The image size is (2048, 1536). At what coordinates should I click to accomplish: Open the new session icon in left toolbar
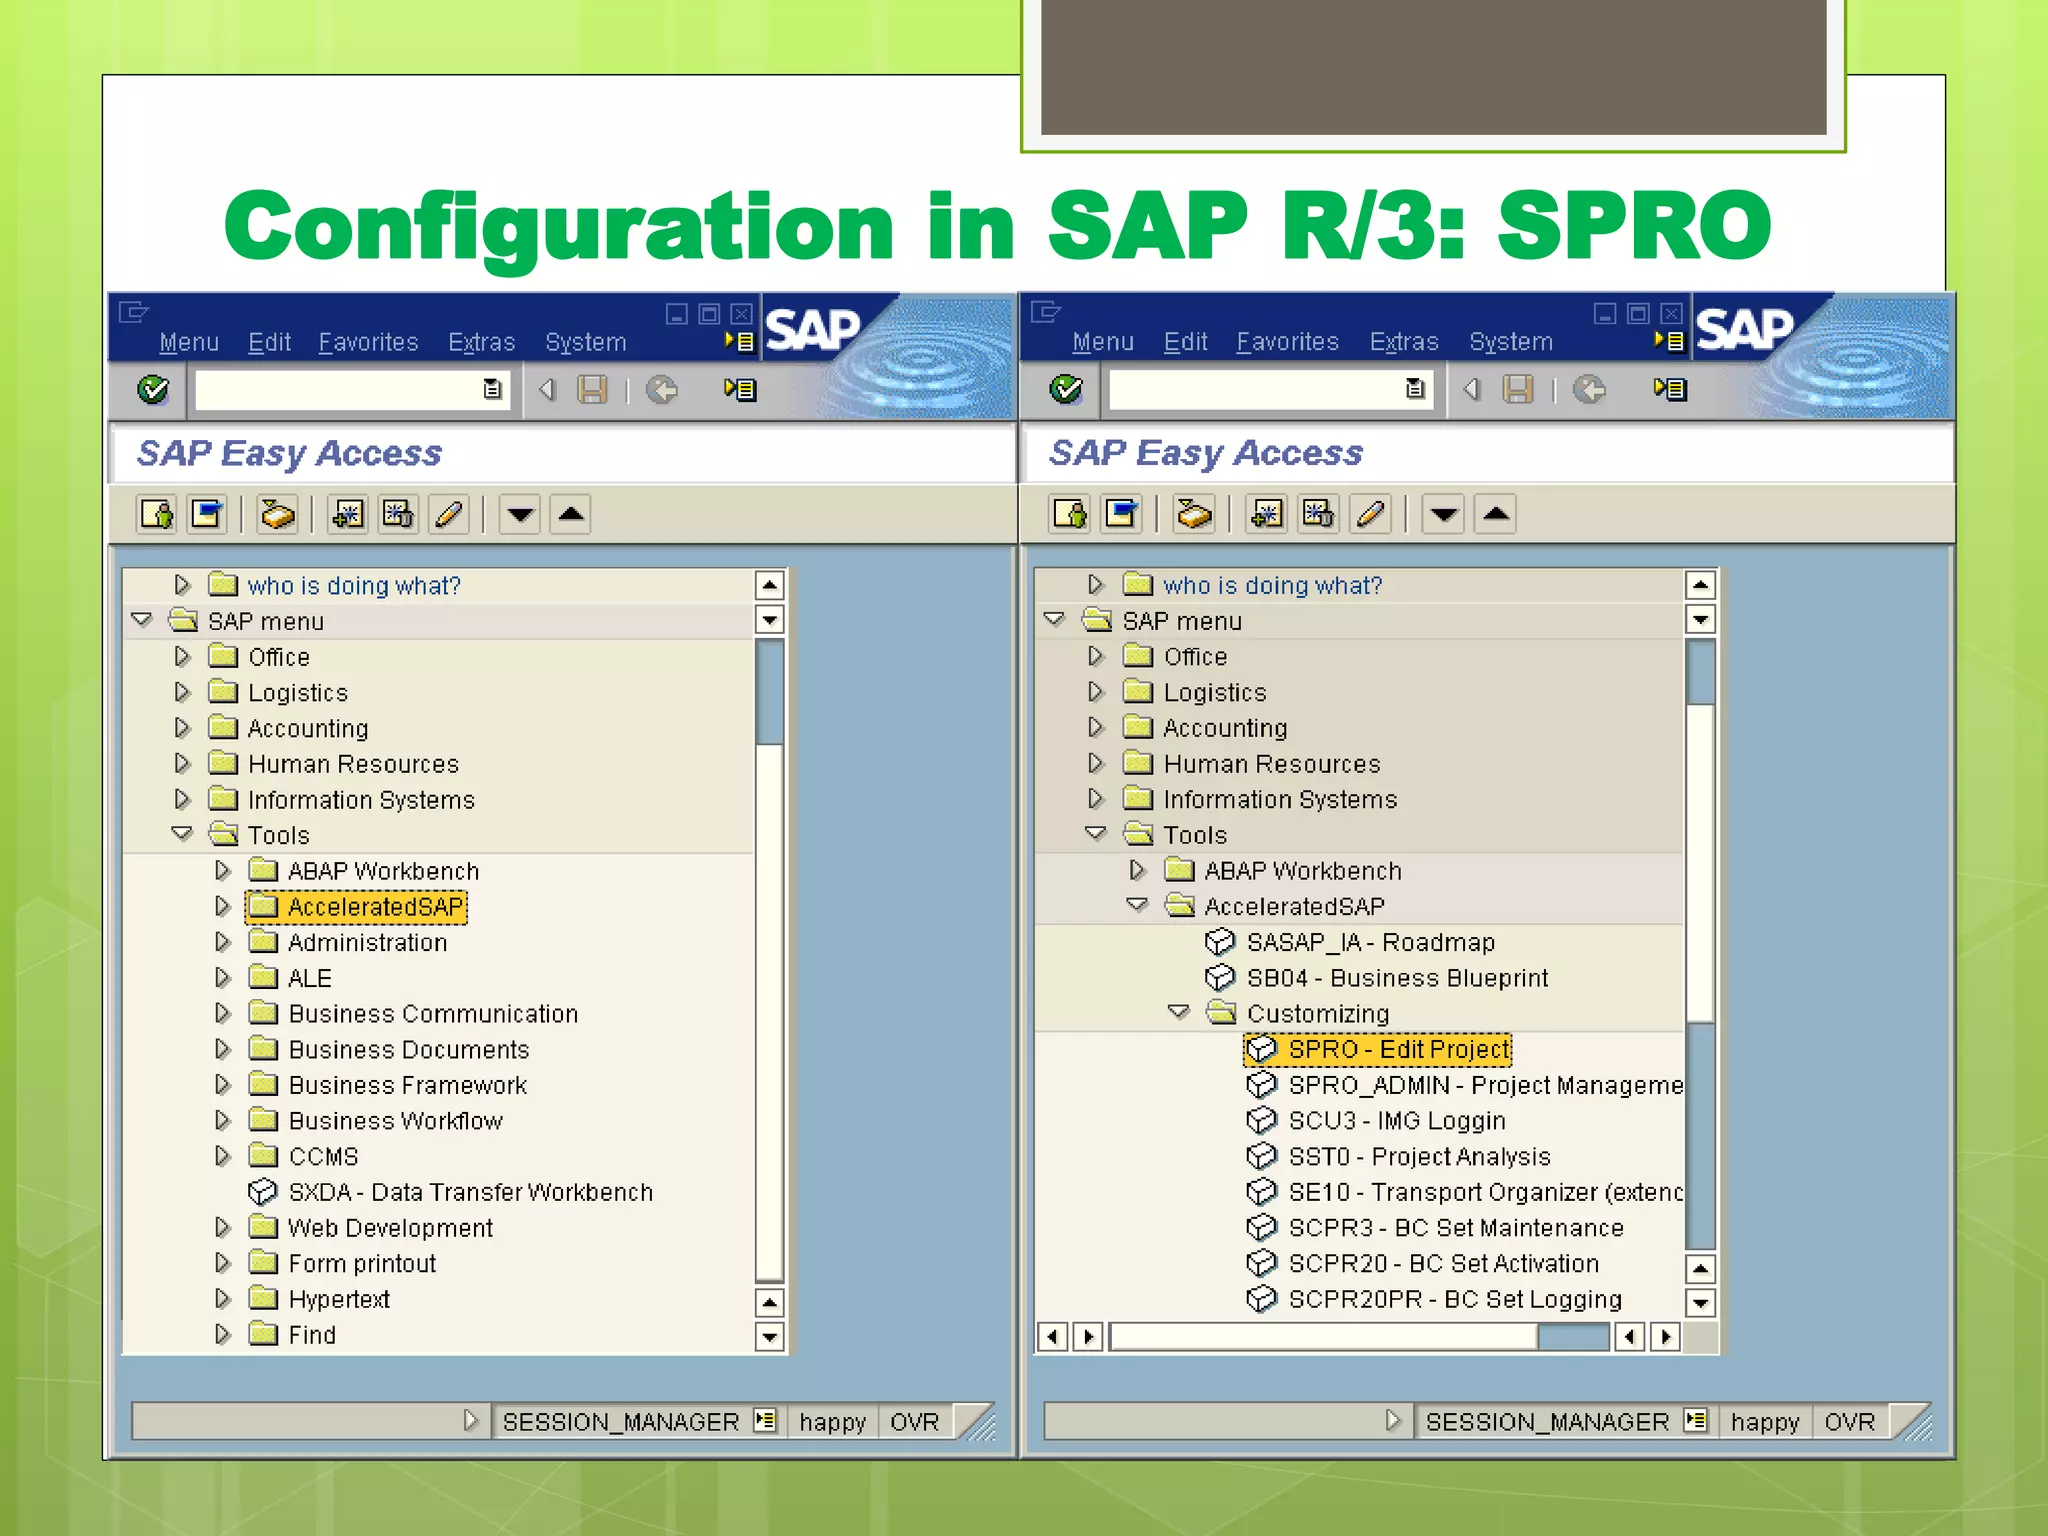click(740, 389)
